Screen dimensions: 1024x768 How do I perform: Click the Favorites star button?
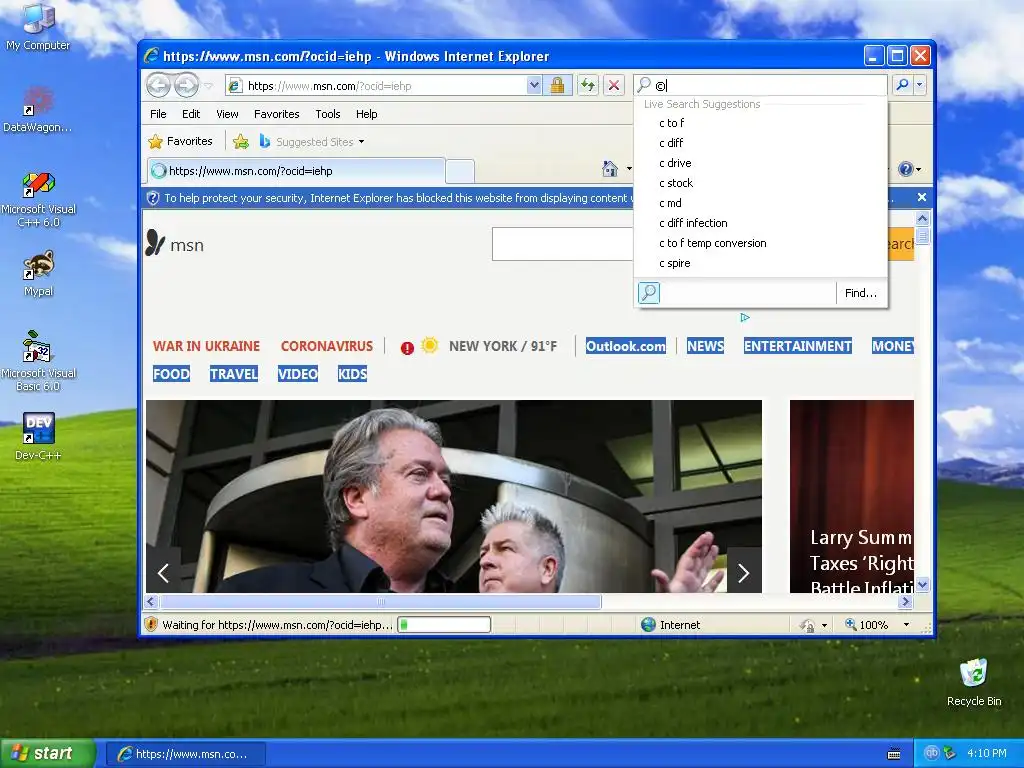181,141
